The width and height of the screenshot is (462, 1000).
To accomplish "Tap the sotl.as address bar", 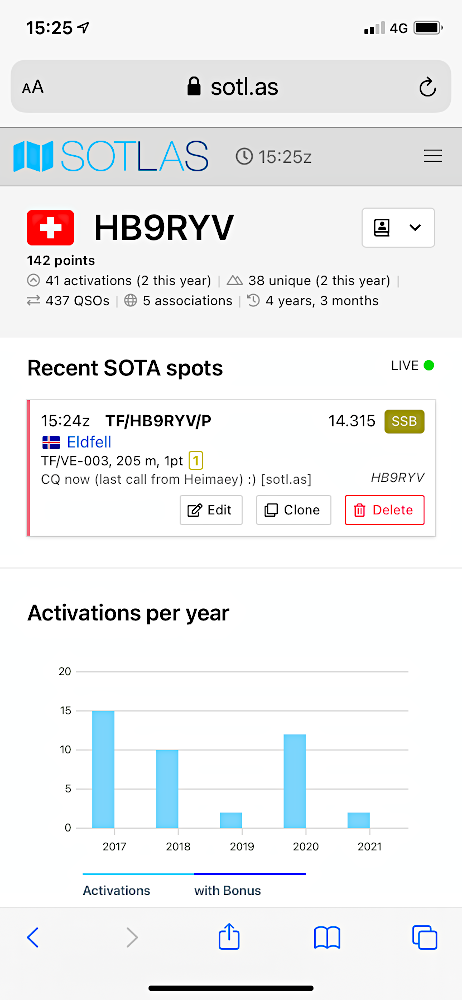I will click(231, 86).
